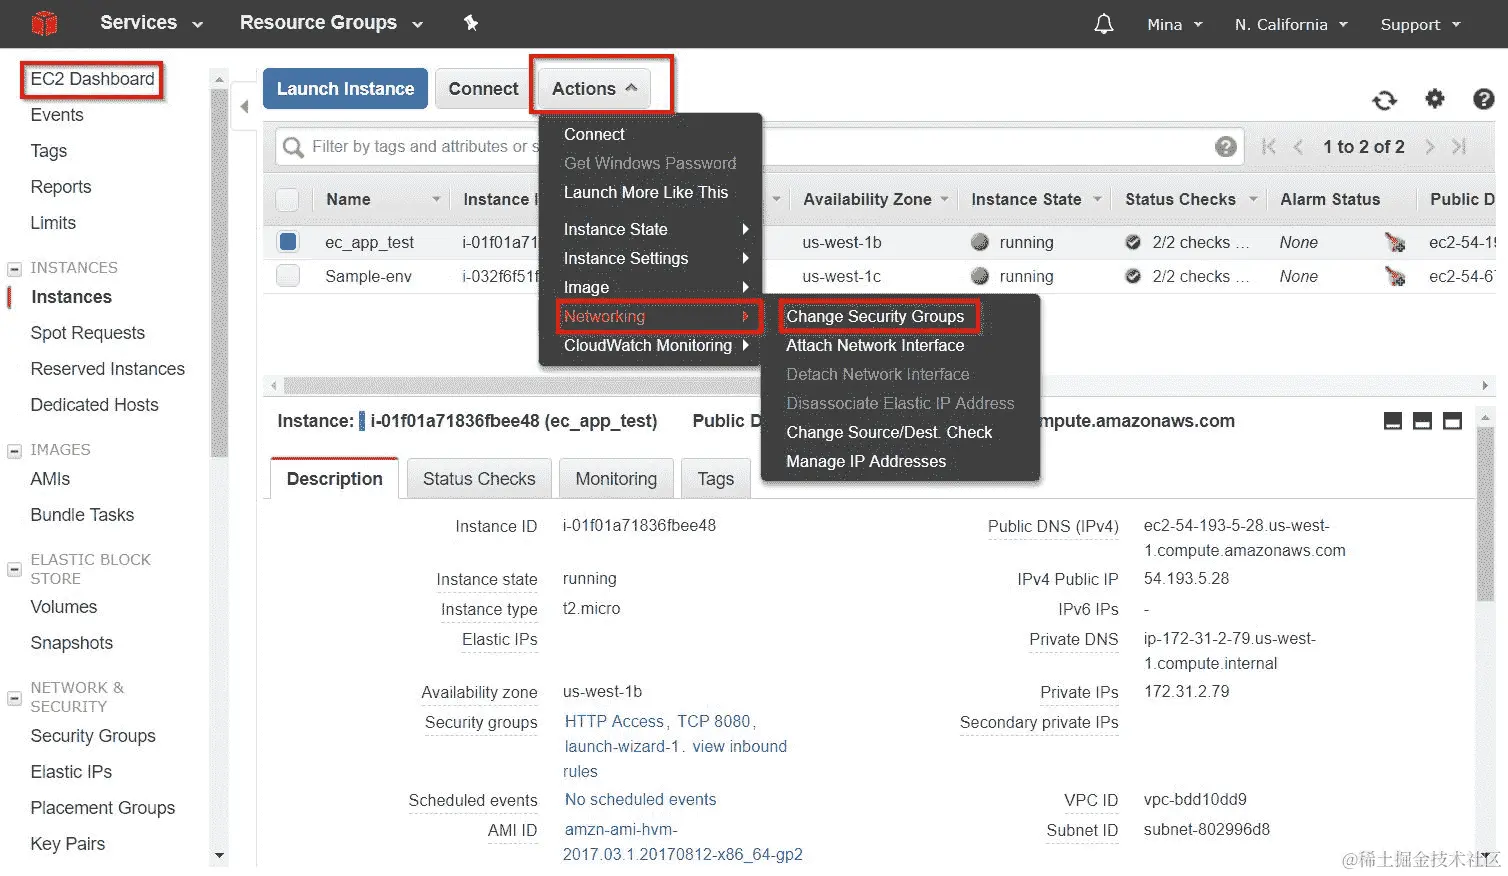This screenshot has height=876, width=1508.
Task: Collapse the ELASTIC BLOCK STORE section
Action: pyautogui.click(x=14, y=570)
